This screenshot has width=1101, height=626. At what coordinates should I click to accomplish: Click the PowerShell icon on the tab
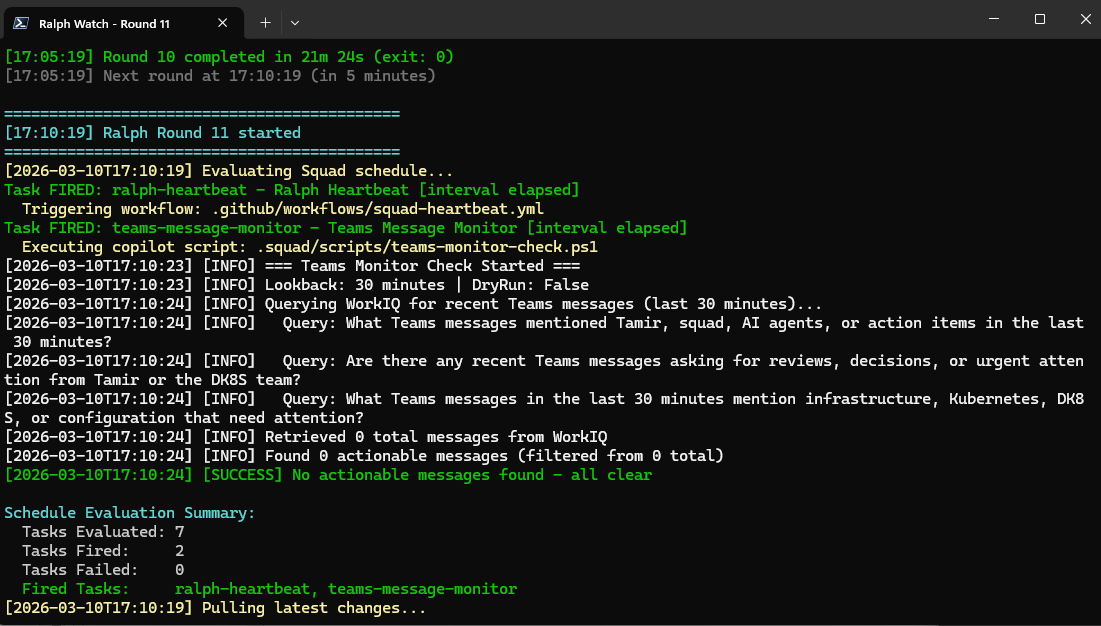[19, 21]
